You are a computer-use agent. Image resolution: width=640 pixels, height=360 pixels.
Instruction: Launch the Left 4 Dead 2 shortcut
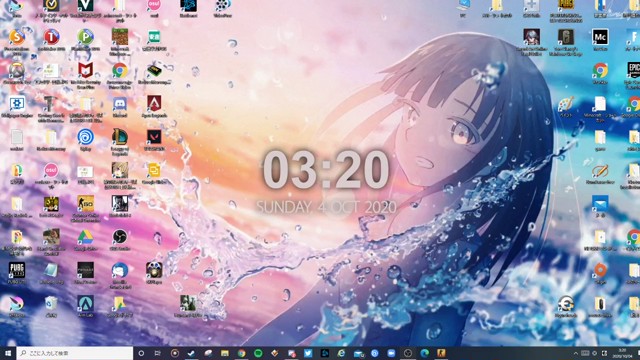(51, 203)
